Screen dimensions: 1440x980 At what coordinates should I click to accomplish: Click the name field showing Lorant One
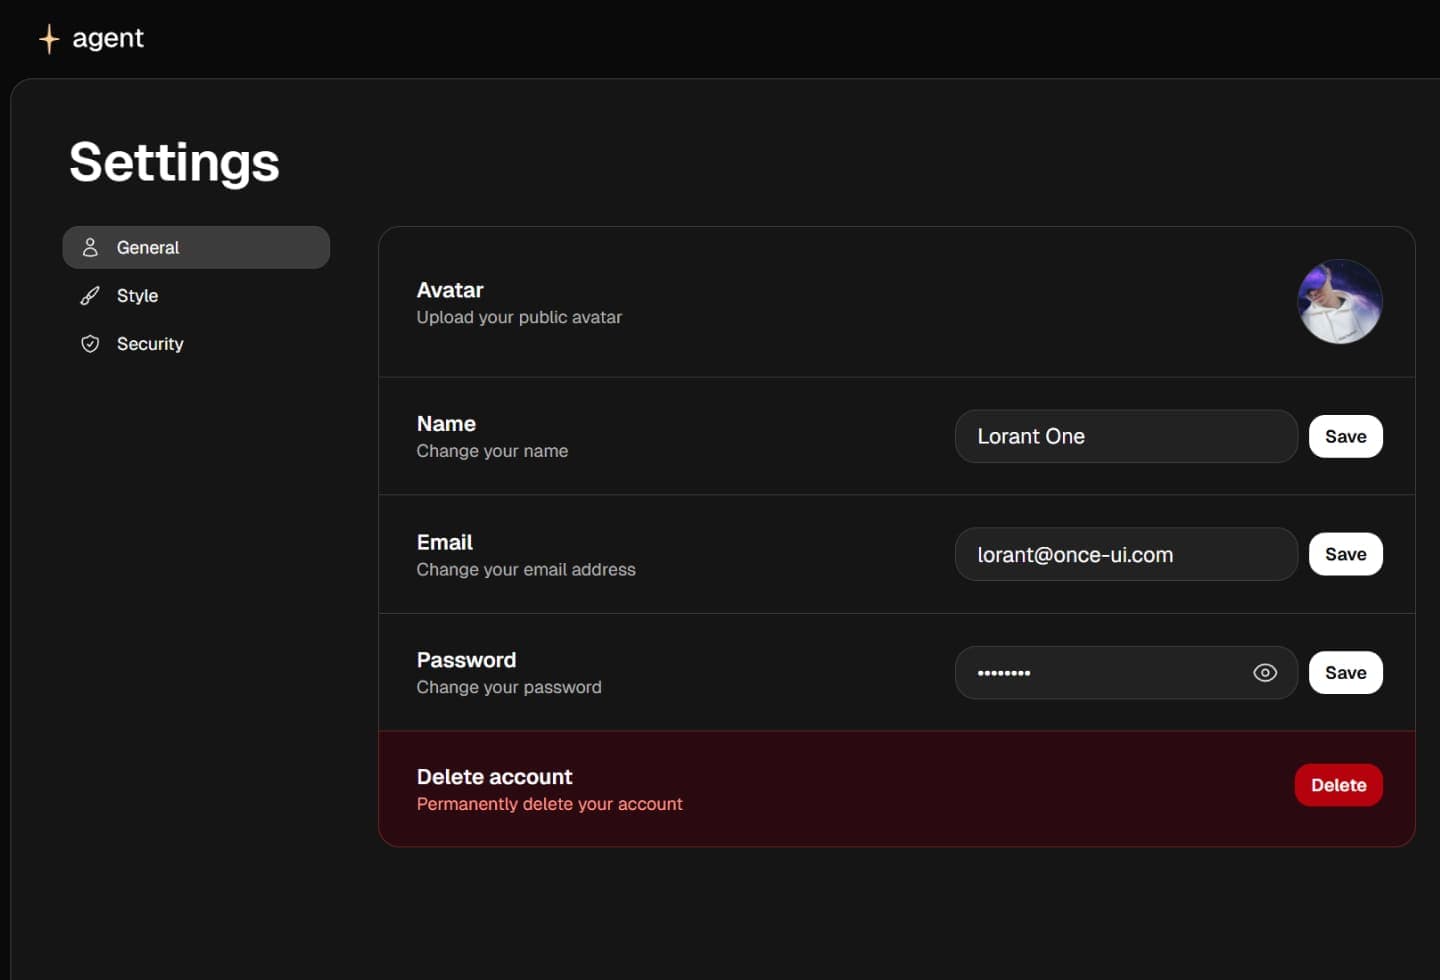coord(1125,436)
